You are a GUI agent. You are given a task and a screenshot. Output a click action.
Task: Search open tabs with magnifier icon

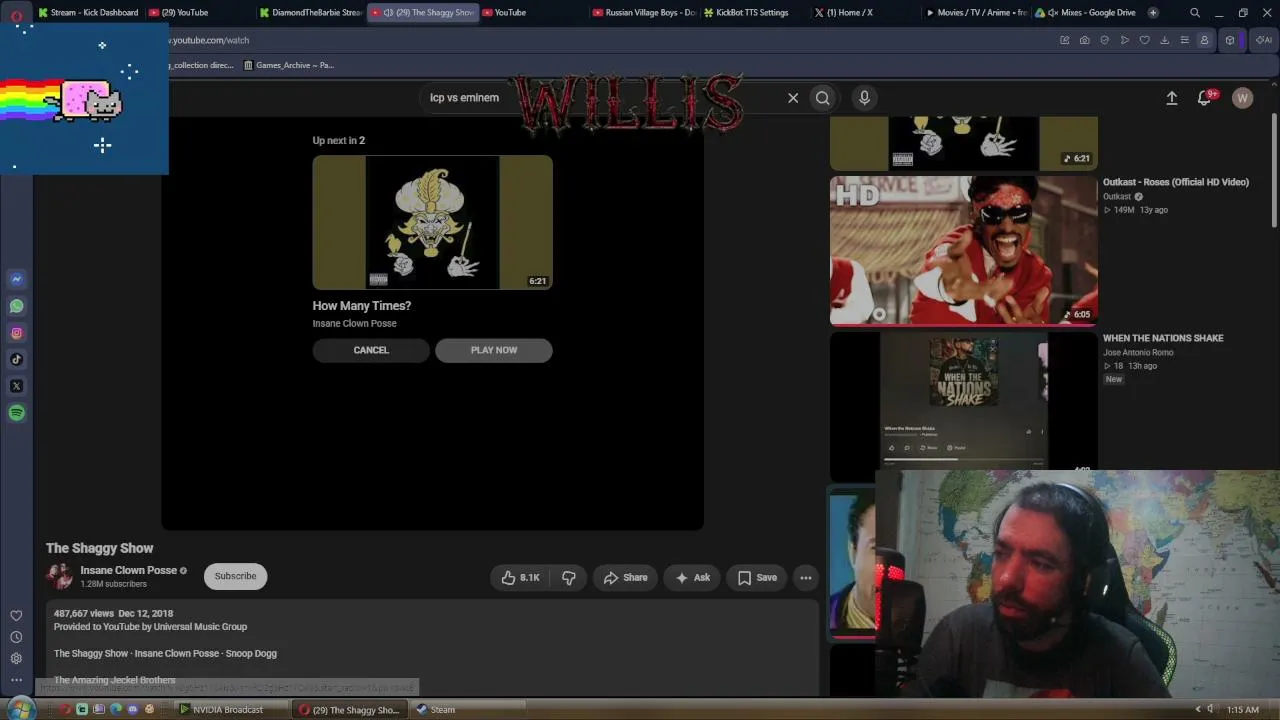[x=1195, y=13]
